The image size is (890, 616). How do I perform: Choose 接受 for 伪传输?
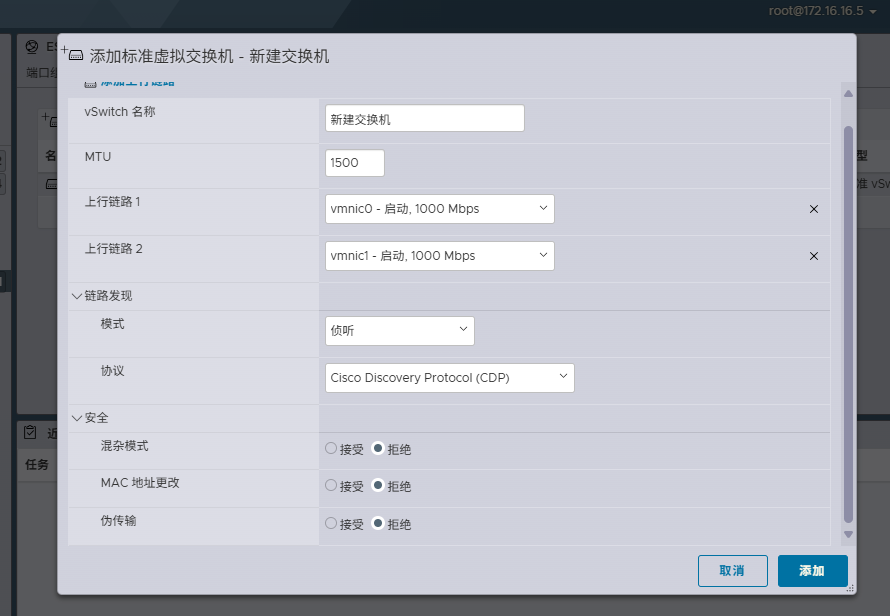330,523
